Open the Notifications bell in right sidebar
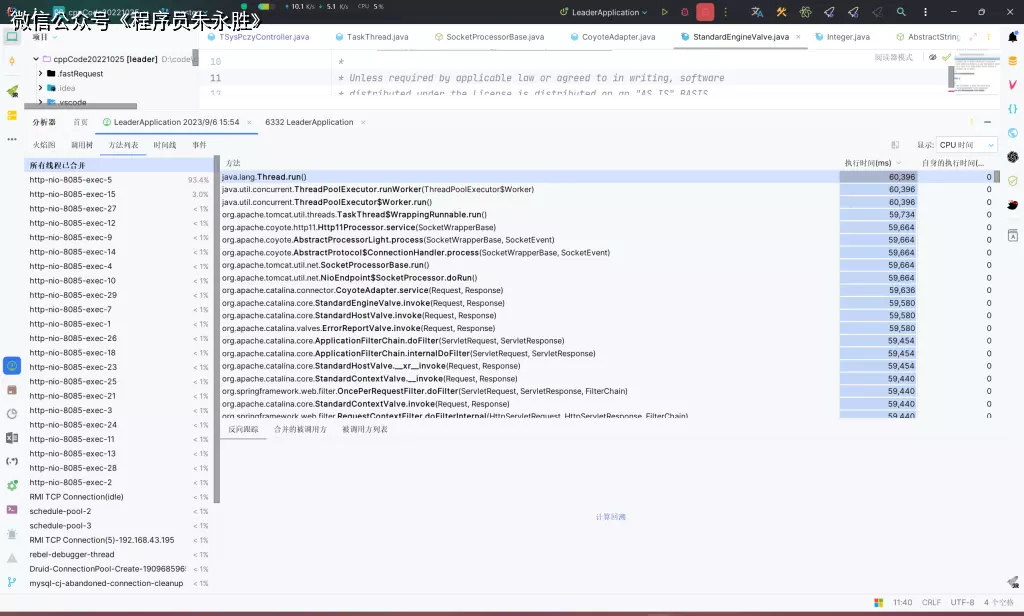This screenshot has height=616, width=1024. point(1012,36)
